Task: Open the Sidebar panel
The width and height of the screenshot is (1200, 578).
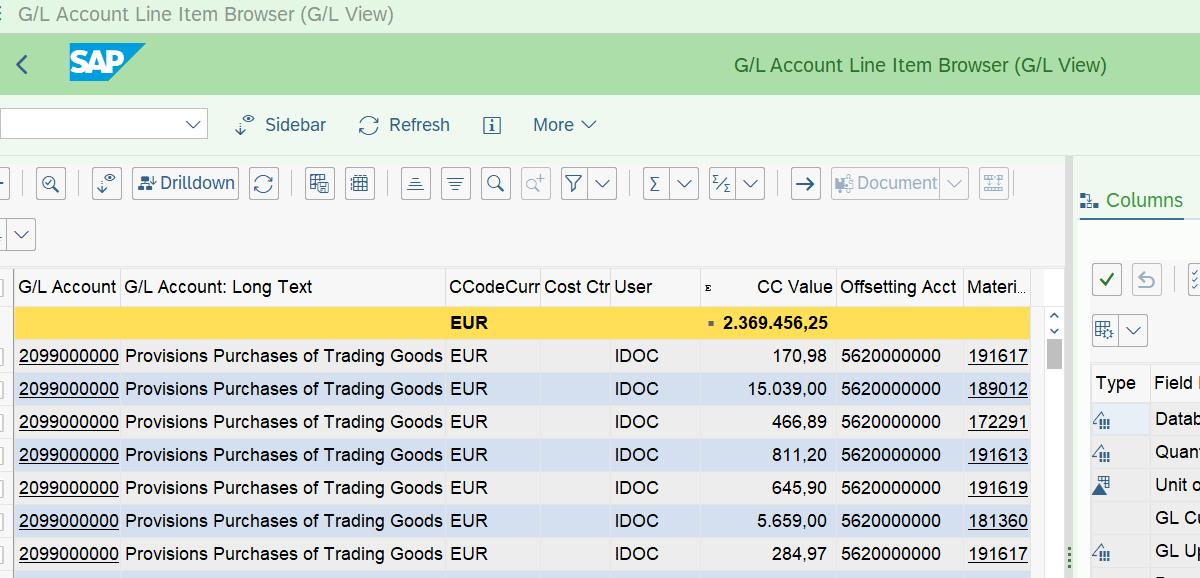Action: tap(281, 124)
